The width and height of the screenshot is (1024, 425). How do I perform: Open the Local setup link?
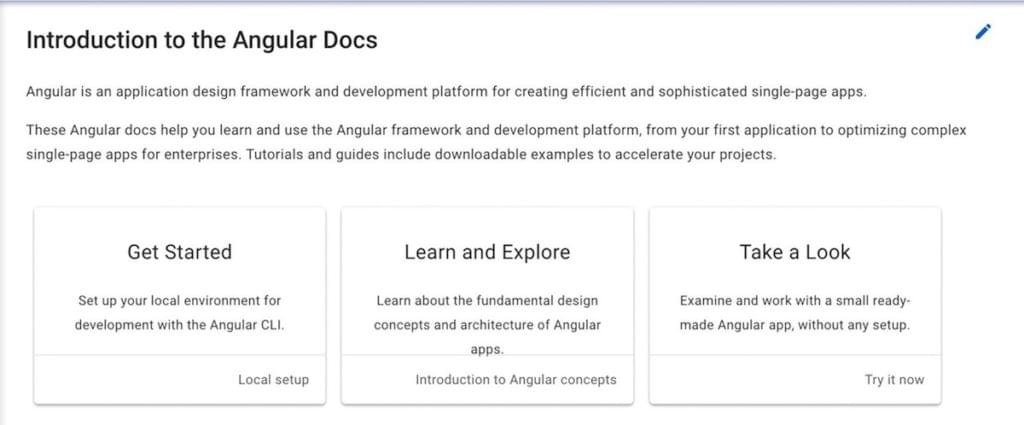click(x=273, y=380)
